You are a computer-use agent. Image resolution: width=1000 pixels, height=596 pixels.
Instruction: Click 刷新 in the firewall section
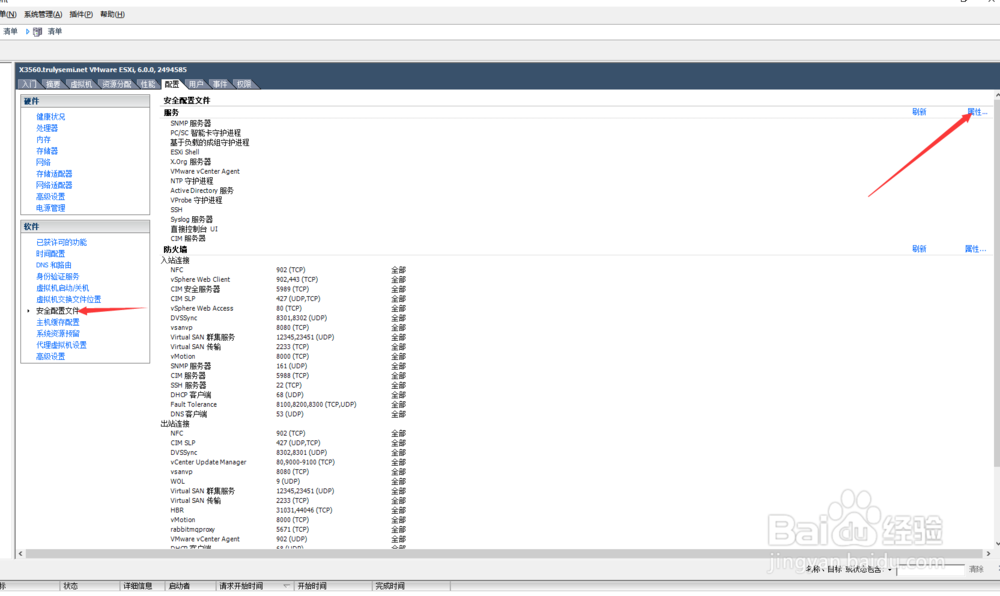(x=919, y=249)
